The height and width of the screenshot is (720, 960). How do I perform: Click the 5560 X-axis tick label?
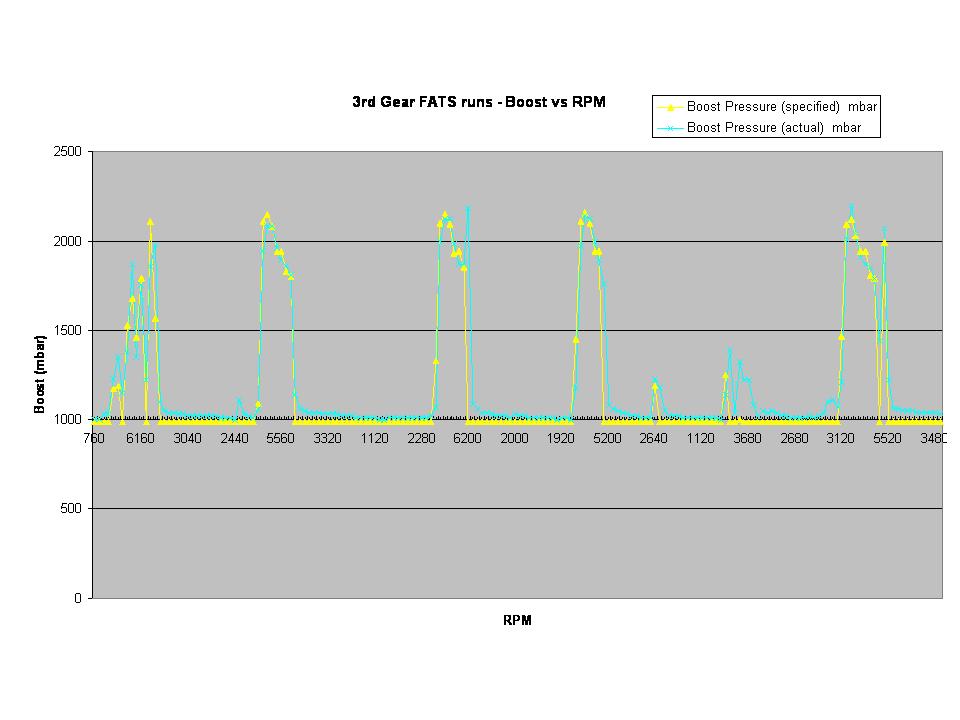tap(281, 438)
